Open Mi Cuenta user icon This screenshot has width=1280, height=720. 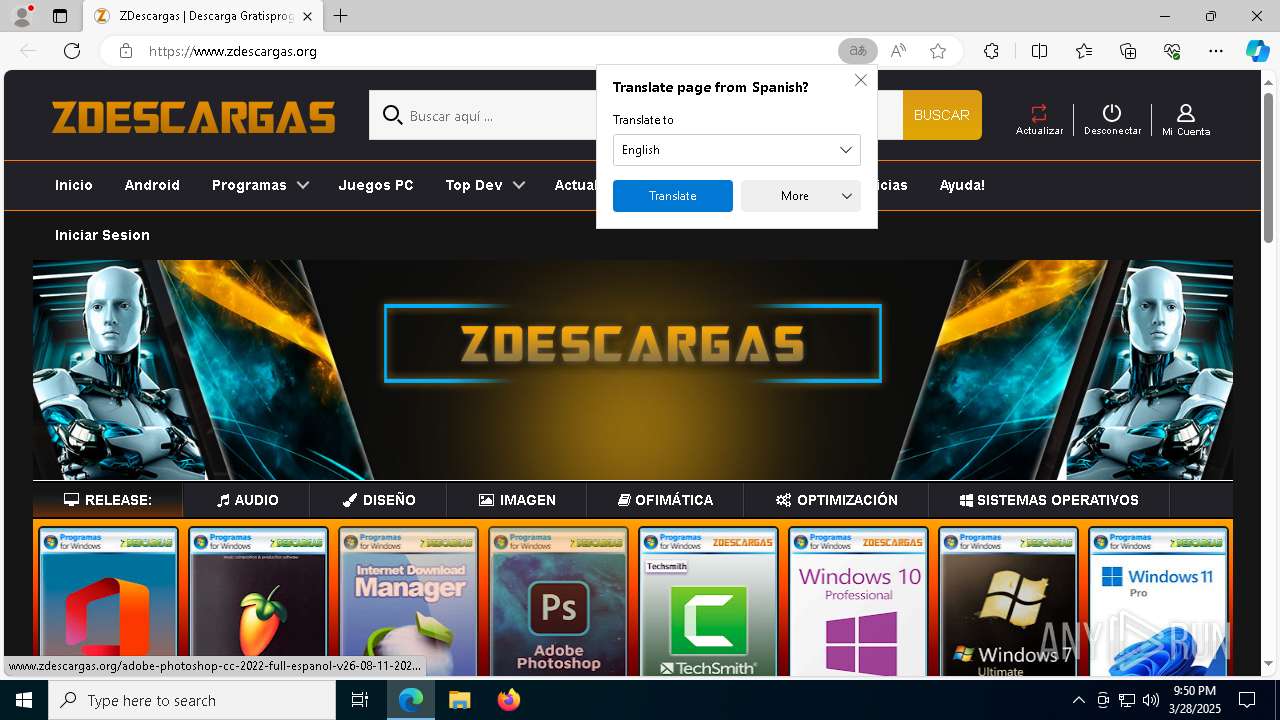pyautogui.click(x=1186, y=119)
